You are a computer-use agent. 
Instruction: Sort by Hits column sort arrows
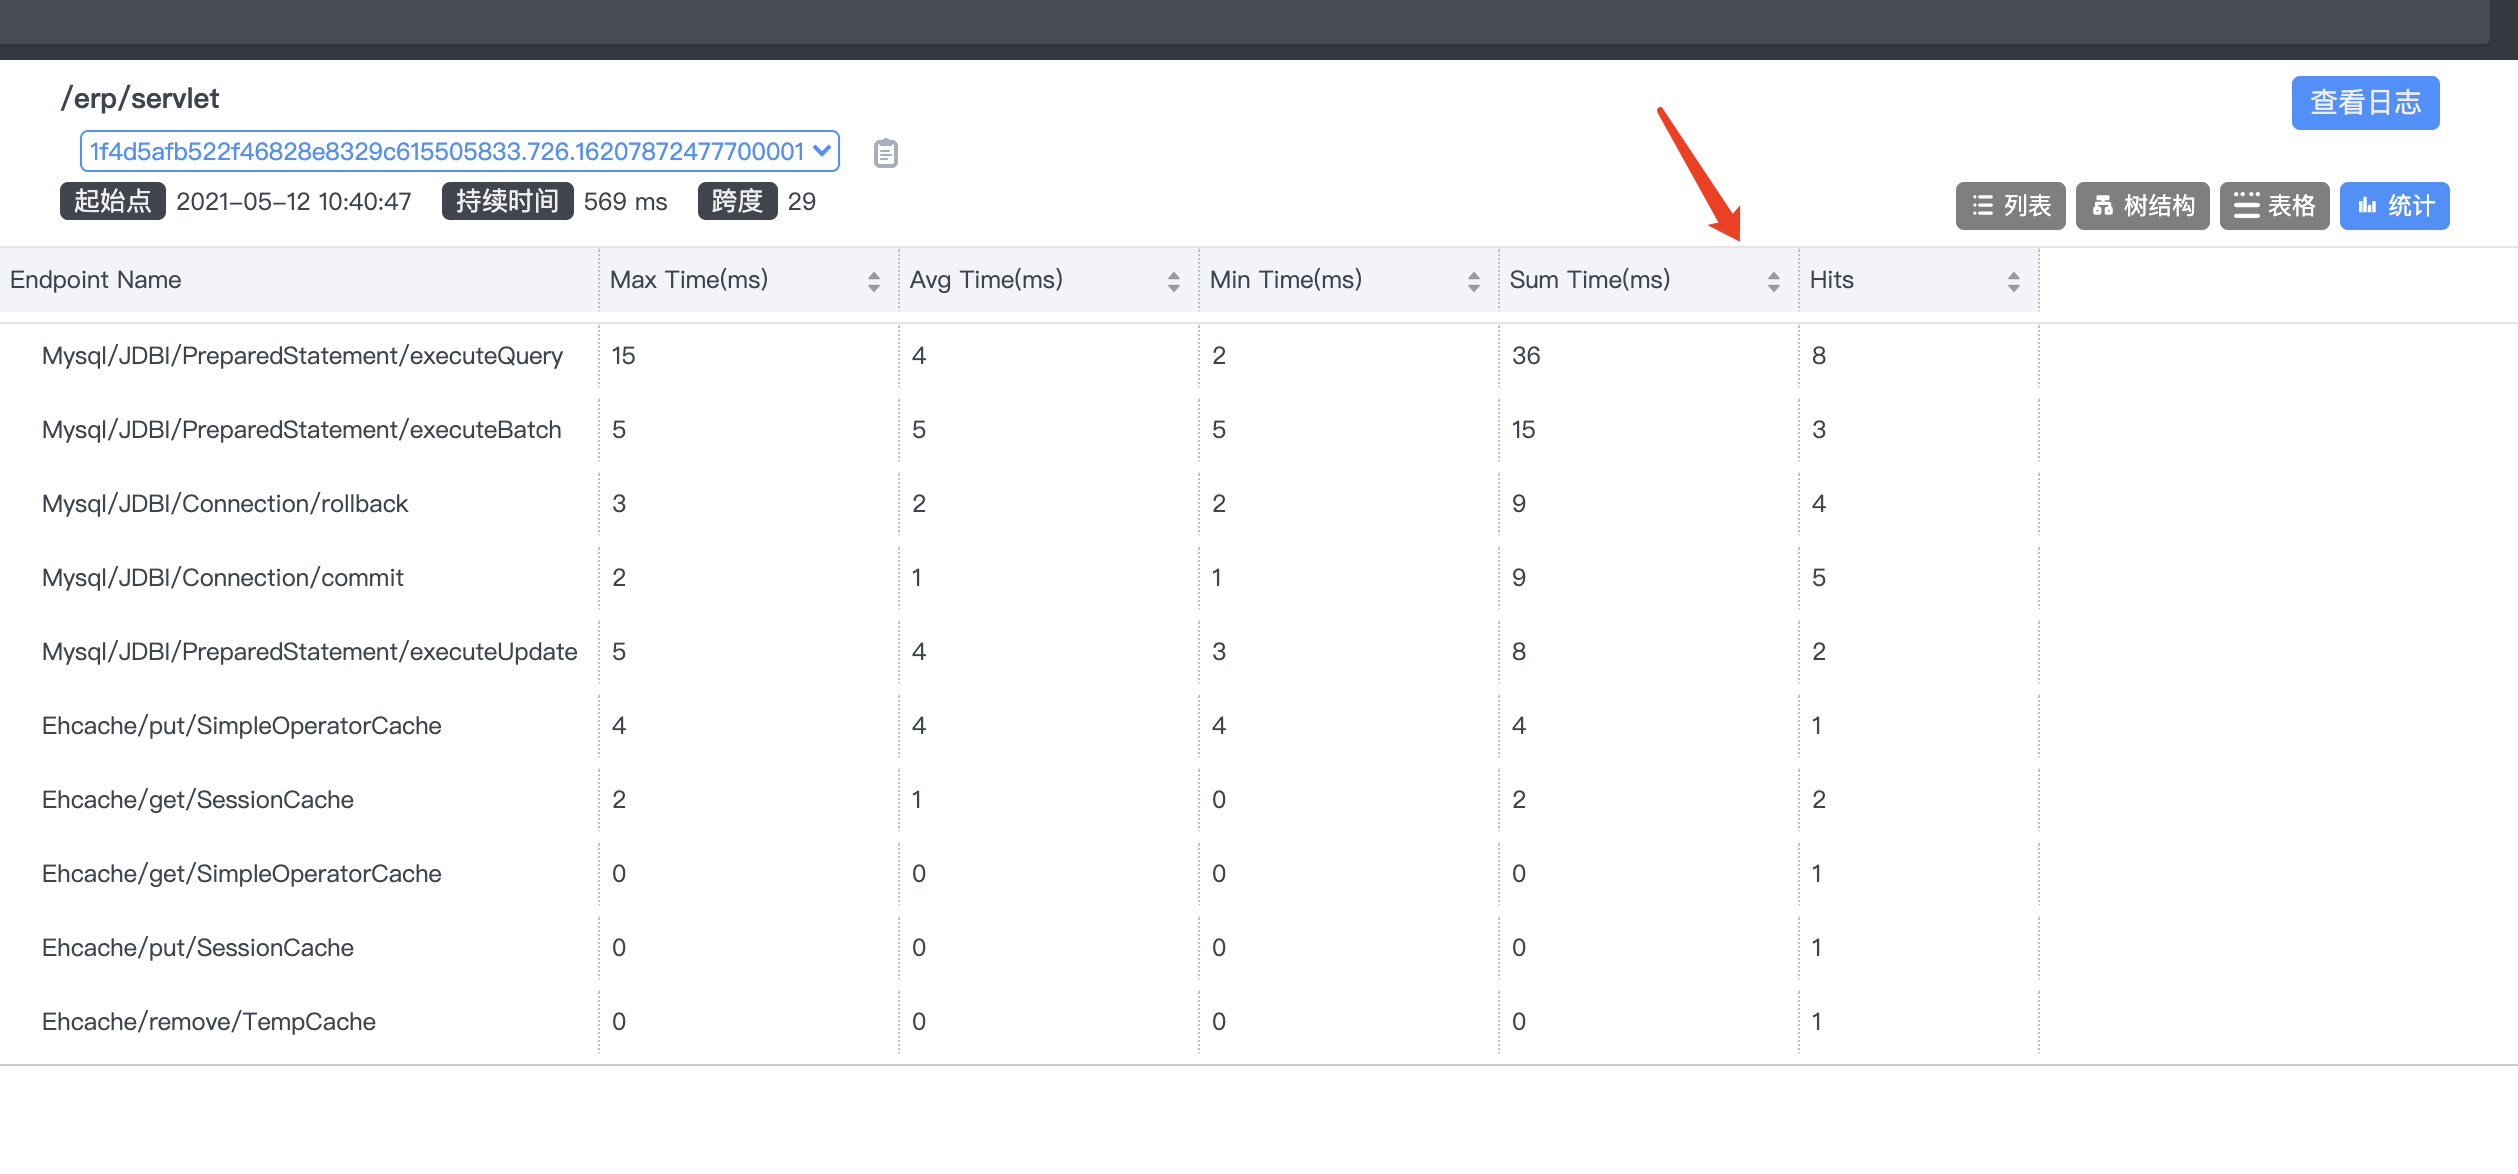click(2013, 282)
